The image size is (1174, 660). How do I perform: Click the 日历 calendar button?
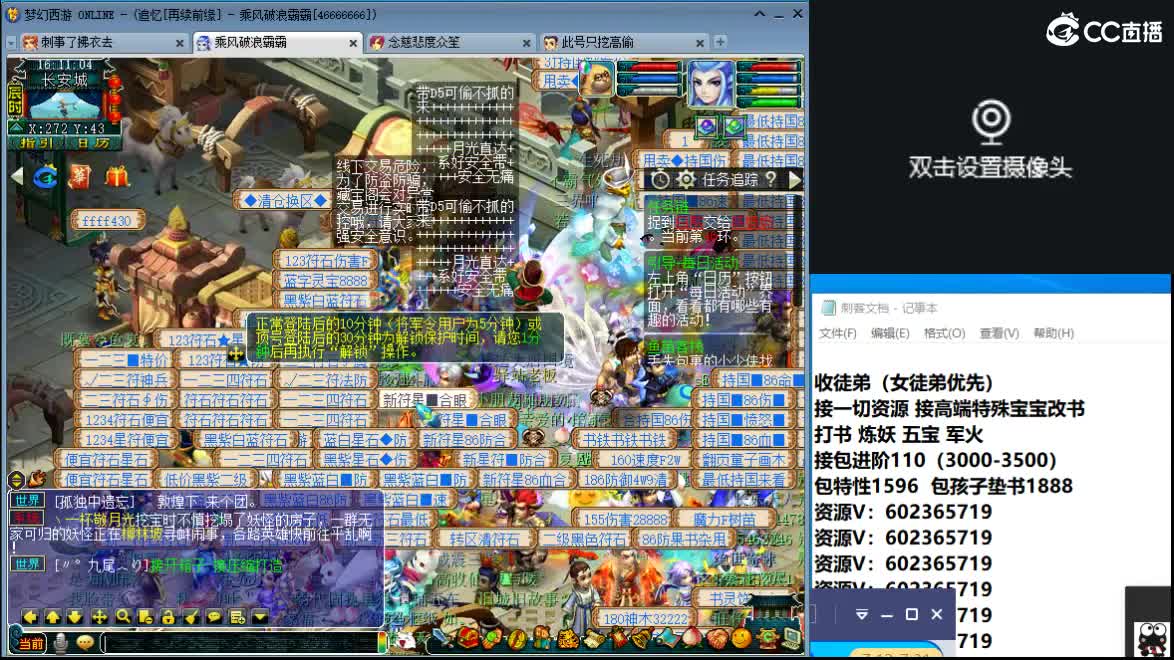(92, 142)
